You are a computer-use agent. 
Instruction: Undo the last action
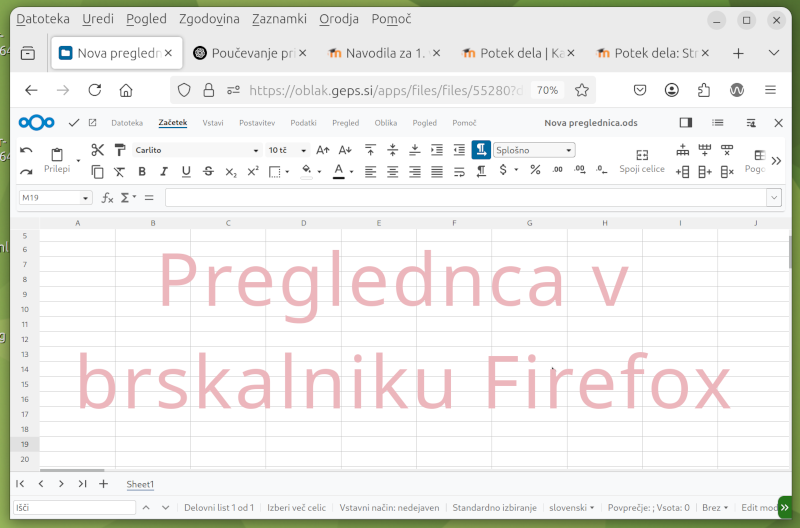(26, 150)
